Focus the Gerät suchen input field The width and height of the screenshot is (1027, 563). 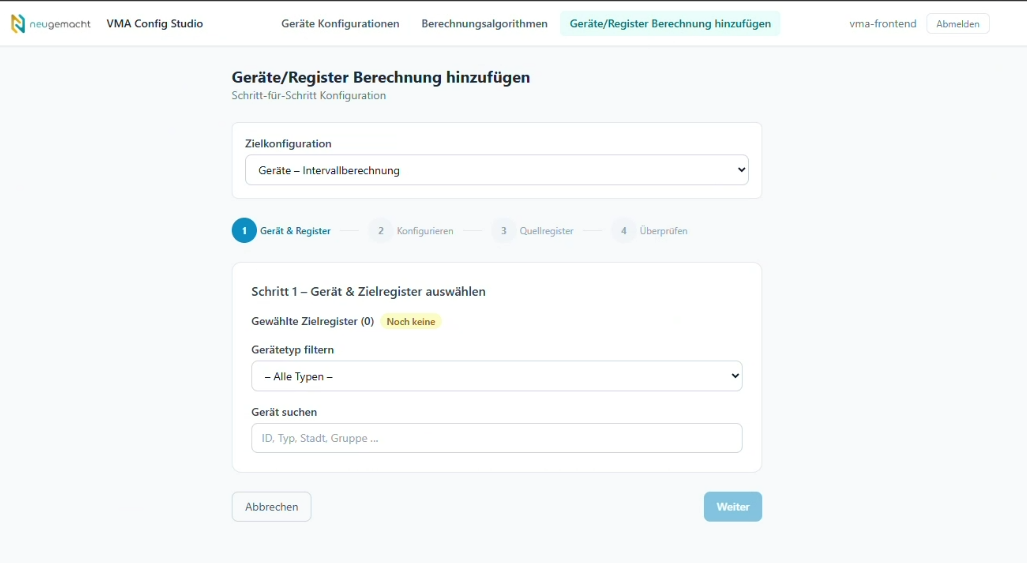tap(496, 438)
